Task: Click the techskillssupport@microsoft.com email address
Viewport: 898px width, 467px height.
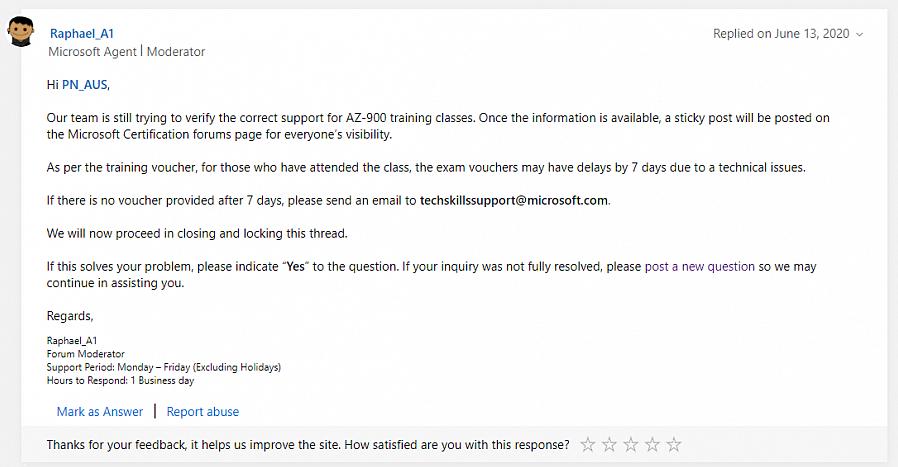Action: coord(514,200)
